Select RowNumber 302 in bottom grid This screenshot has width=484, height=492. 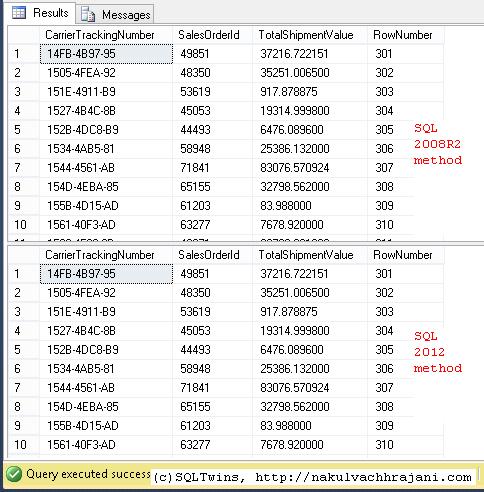pos(405,293)
